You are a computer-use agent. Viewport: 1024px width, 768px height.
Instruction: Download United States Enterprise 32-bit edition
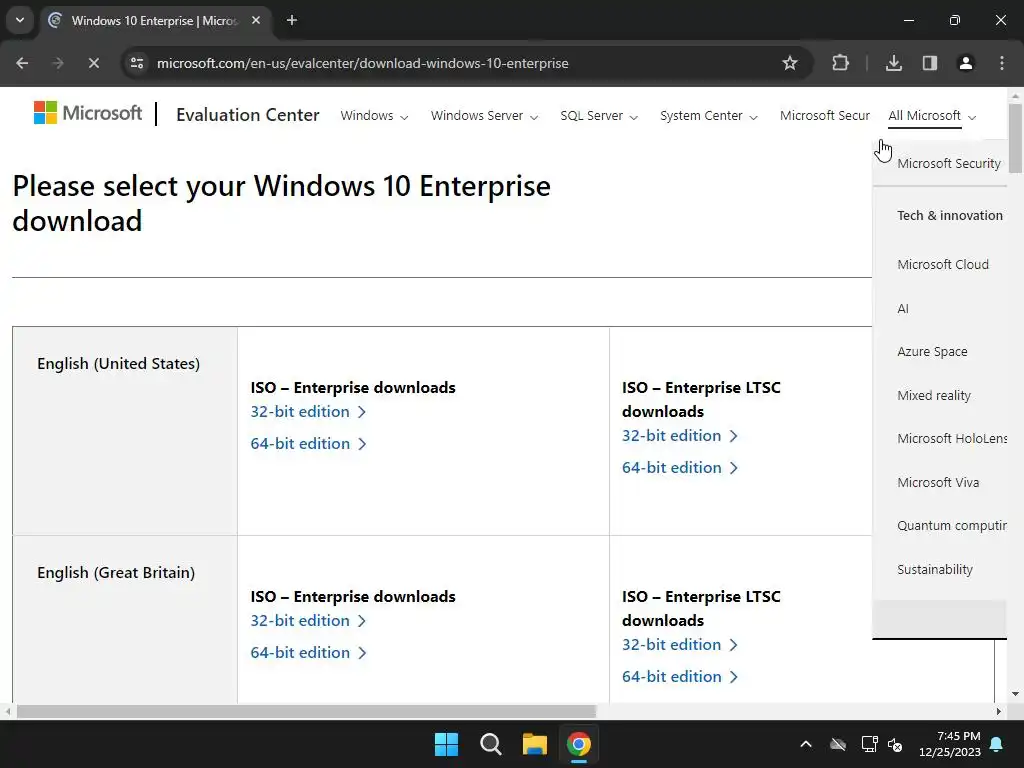click(x=308, y=411)
